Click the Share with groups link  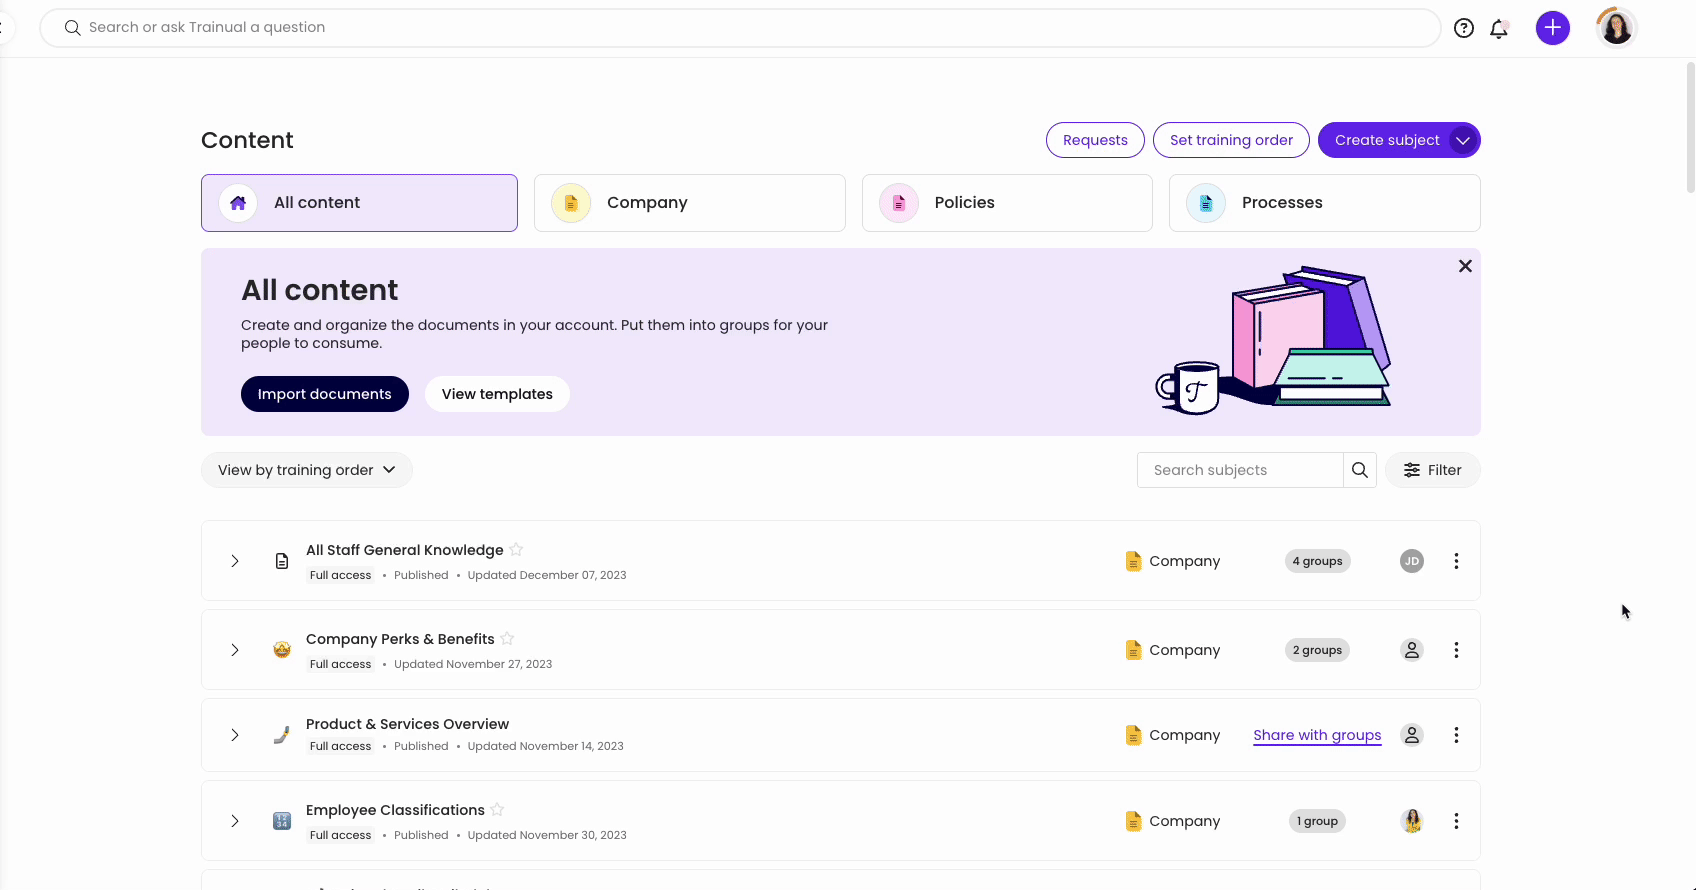click(x=1317, y=735)
